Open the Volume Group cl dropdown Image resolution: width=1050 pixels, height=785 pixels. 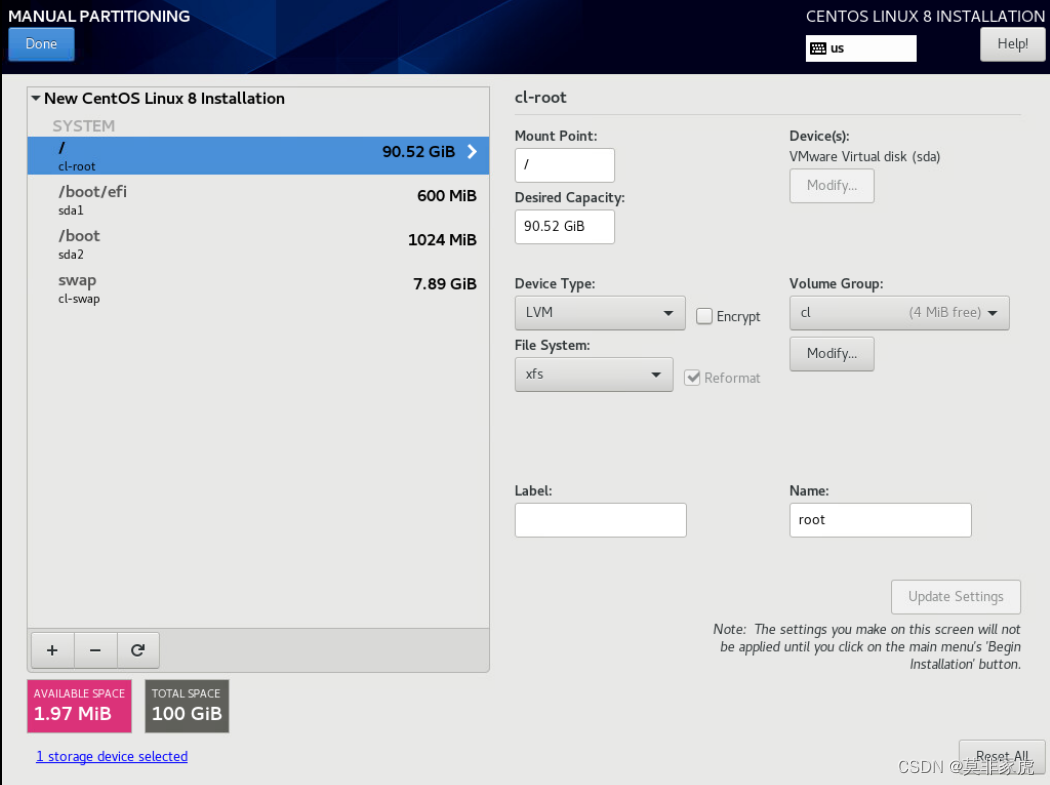pos(899,313)
